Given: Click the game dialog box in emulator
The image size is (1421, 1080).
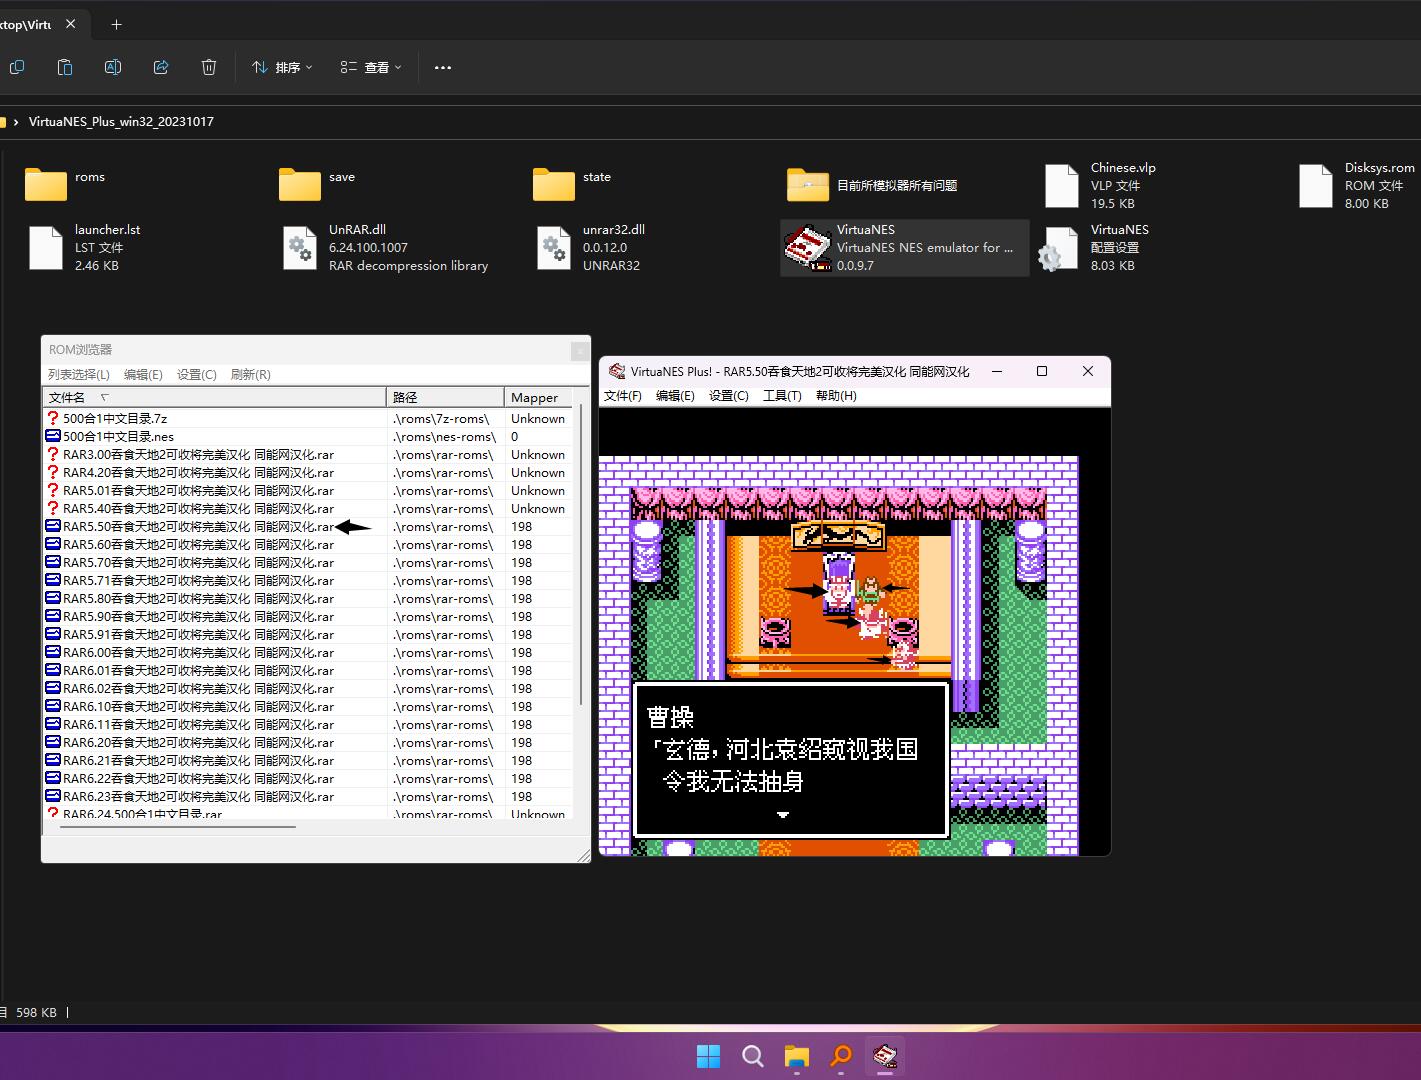Looking at the screenshot, I should coord(791,760).
